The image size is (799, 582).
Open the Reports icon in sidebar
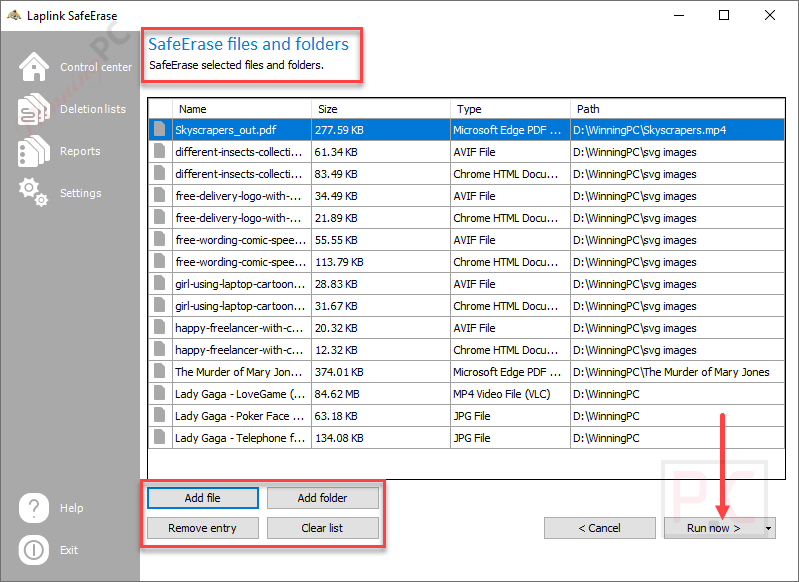tap(34, 151)
